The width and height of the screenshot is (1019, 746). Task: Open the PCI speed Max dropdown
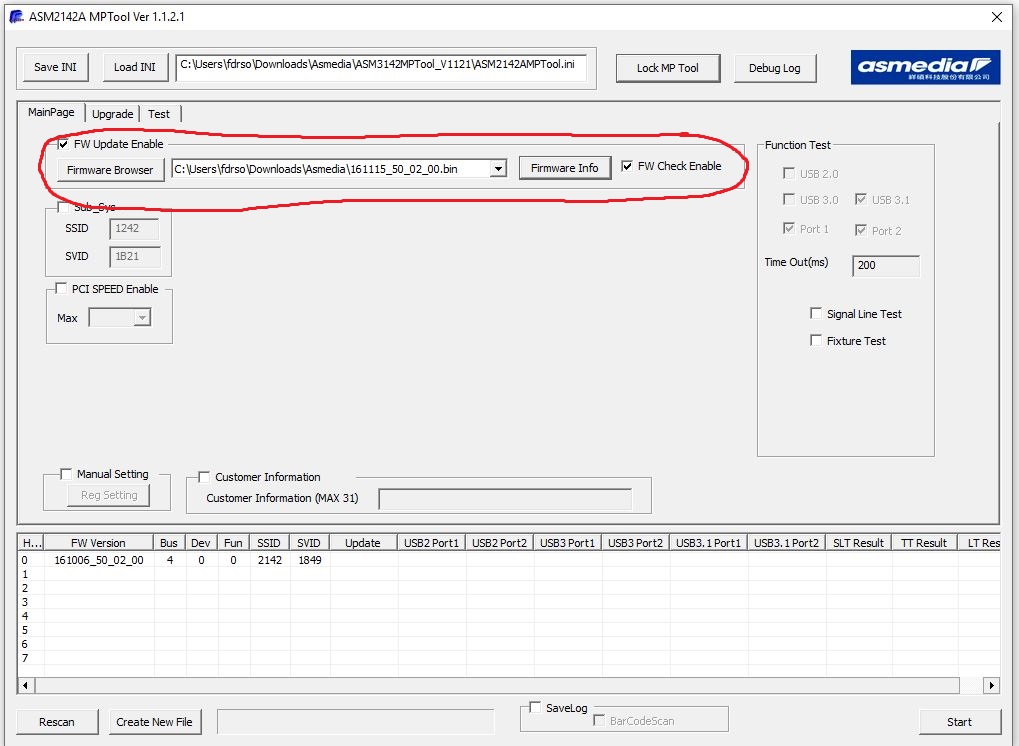pyautogui.click(x=142, y=318)
